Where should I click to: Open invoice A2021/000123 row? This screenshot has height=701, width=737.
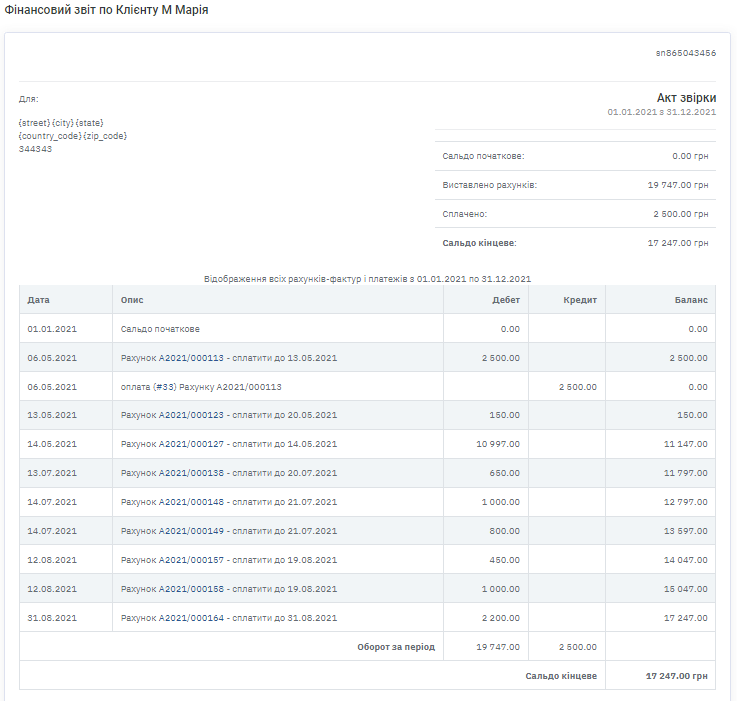tap(228, 416)
